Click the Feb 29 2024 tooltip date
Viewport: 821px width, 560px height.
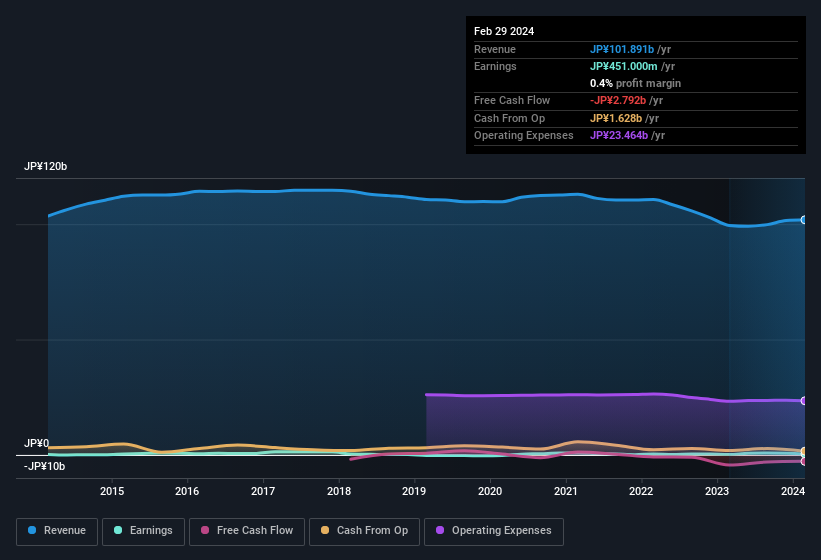[504, 31]
